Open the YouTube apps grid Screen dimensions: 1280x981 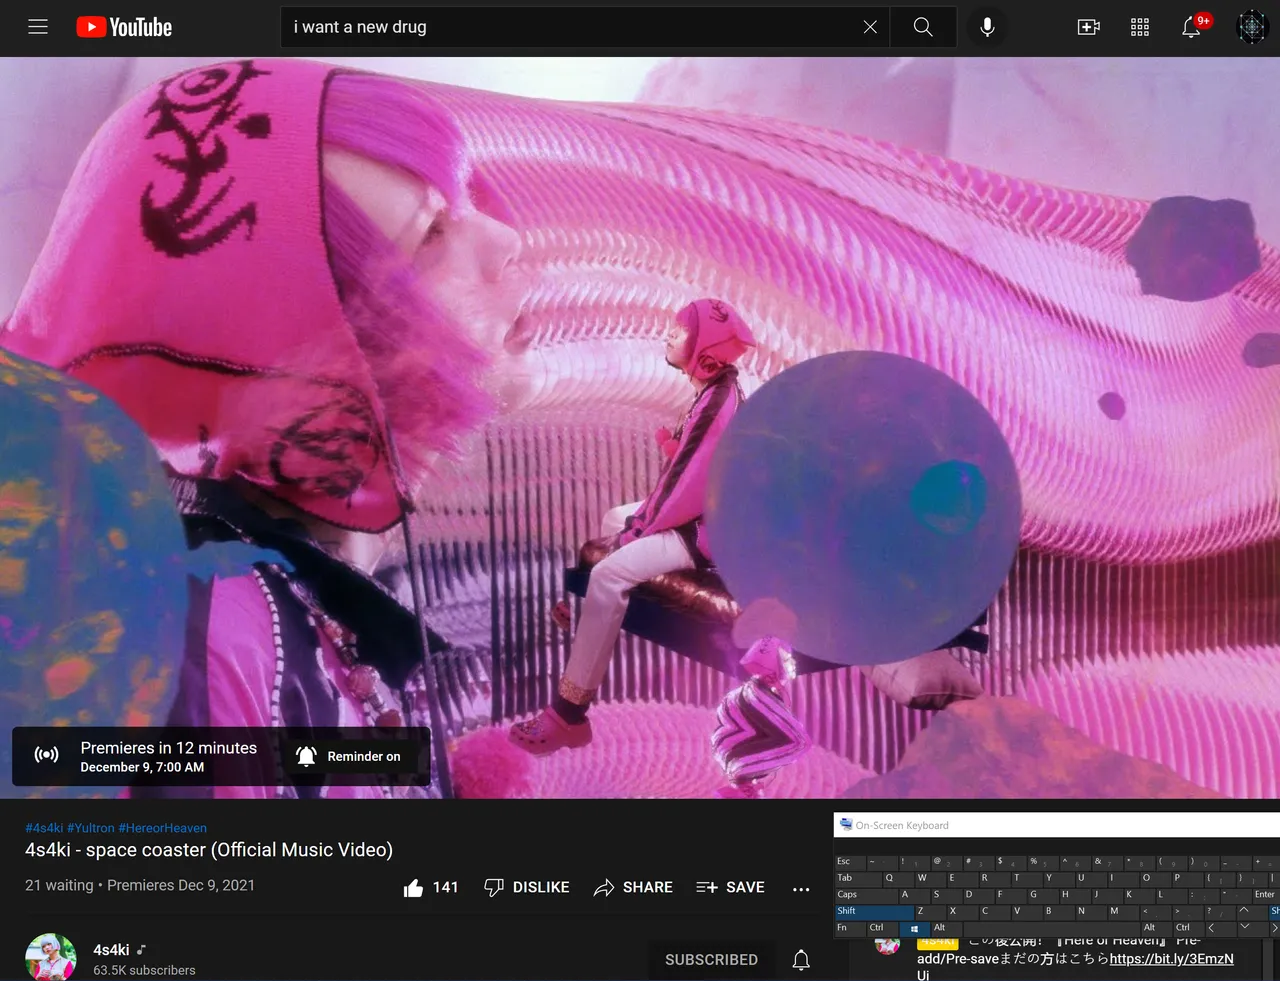click(1140, 27)
